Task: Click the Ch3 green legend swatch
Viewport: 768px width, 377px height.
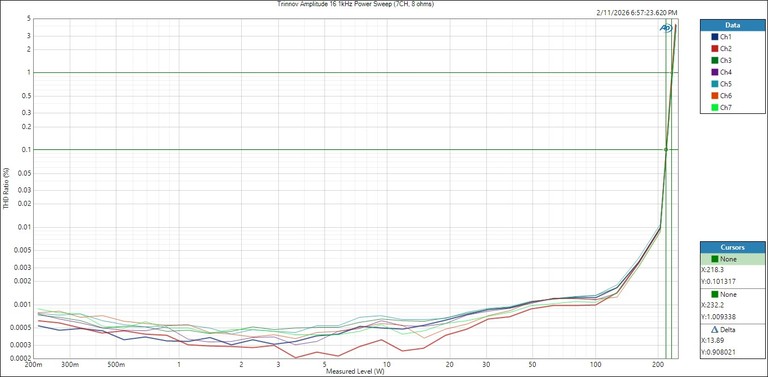Action: (715, 60)
